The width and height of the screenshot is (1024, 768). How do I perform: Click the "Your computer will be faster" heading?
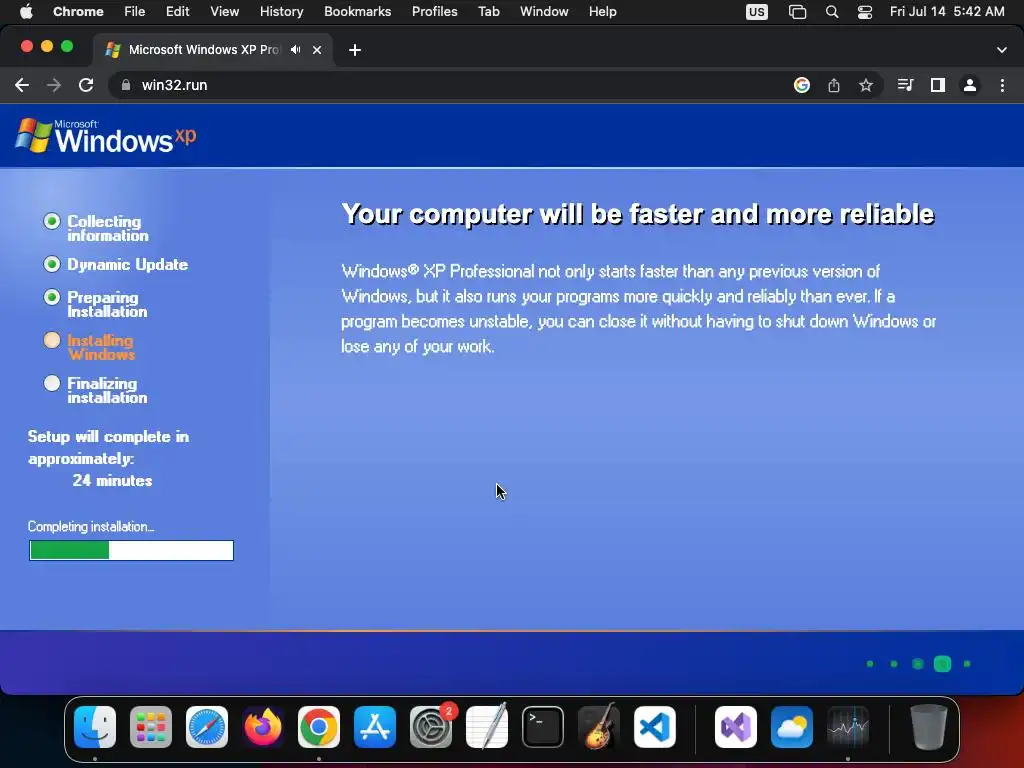[637, 214]
